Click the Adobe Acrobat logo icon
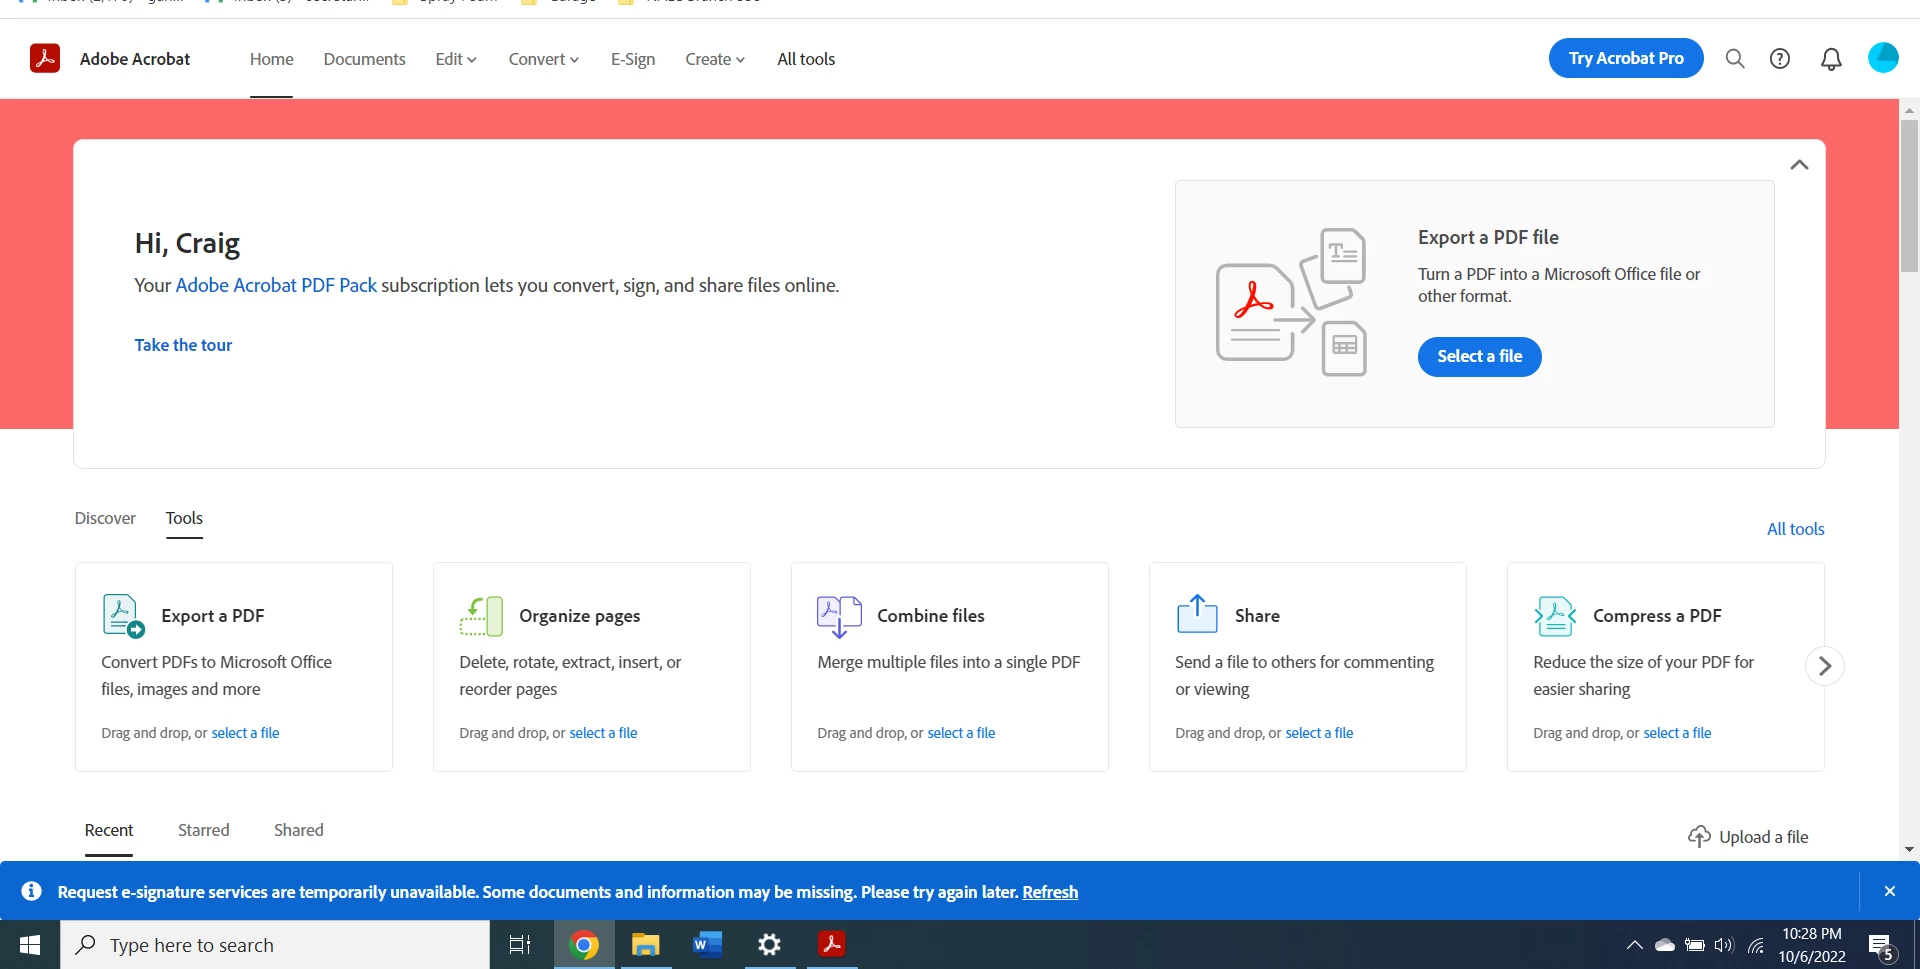Image resolution: width=1920 pixels, height=969 pixels. 45,58
